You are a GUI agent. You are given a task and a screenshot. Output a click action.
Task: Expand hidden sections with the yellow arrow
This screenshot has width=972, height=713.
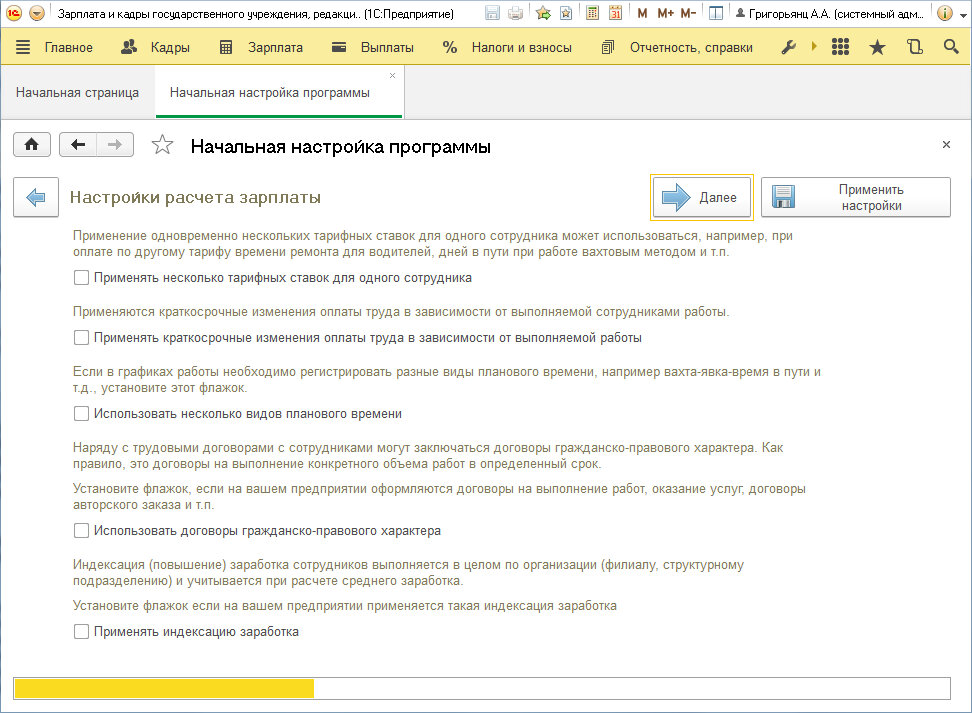coord(813,48)
